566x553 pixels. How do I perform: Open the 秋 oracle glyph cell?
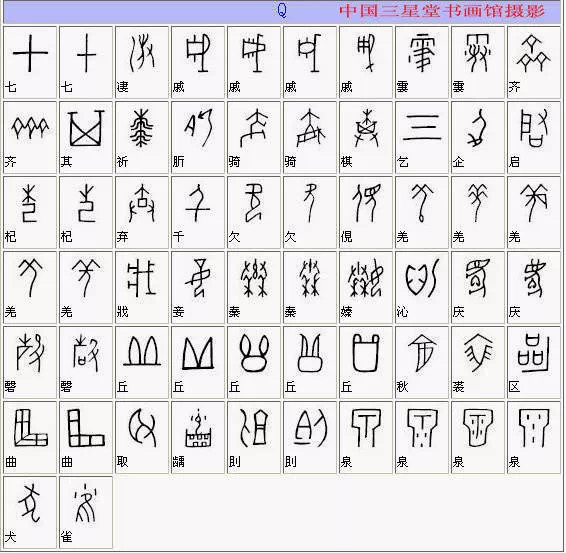(x=422, y=363)
